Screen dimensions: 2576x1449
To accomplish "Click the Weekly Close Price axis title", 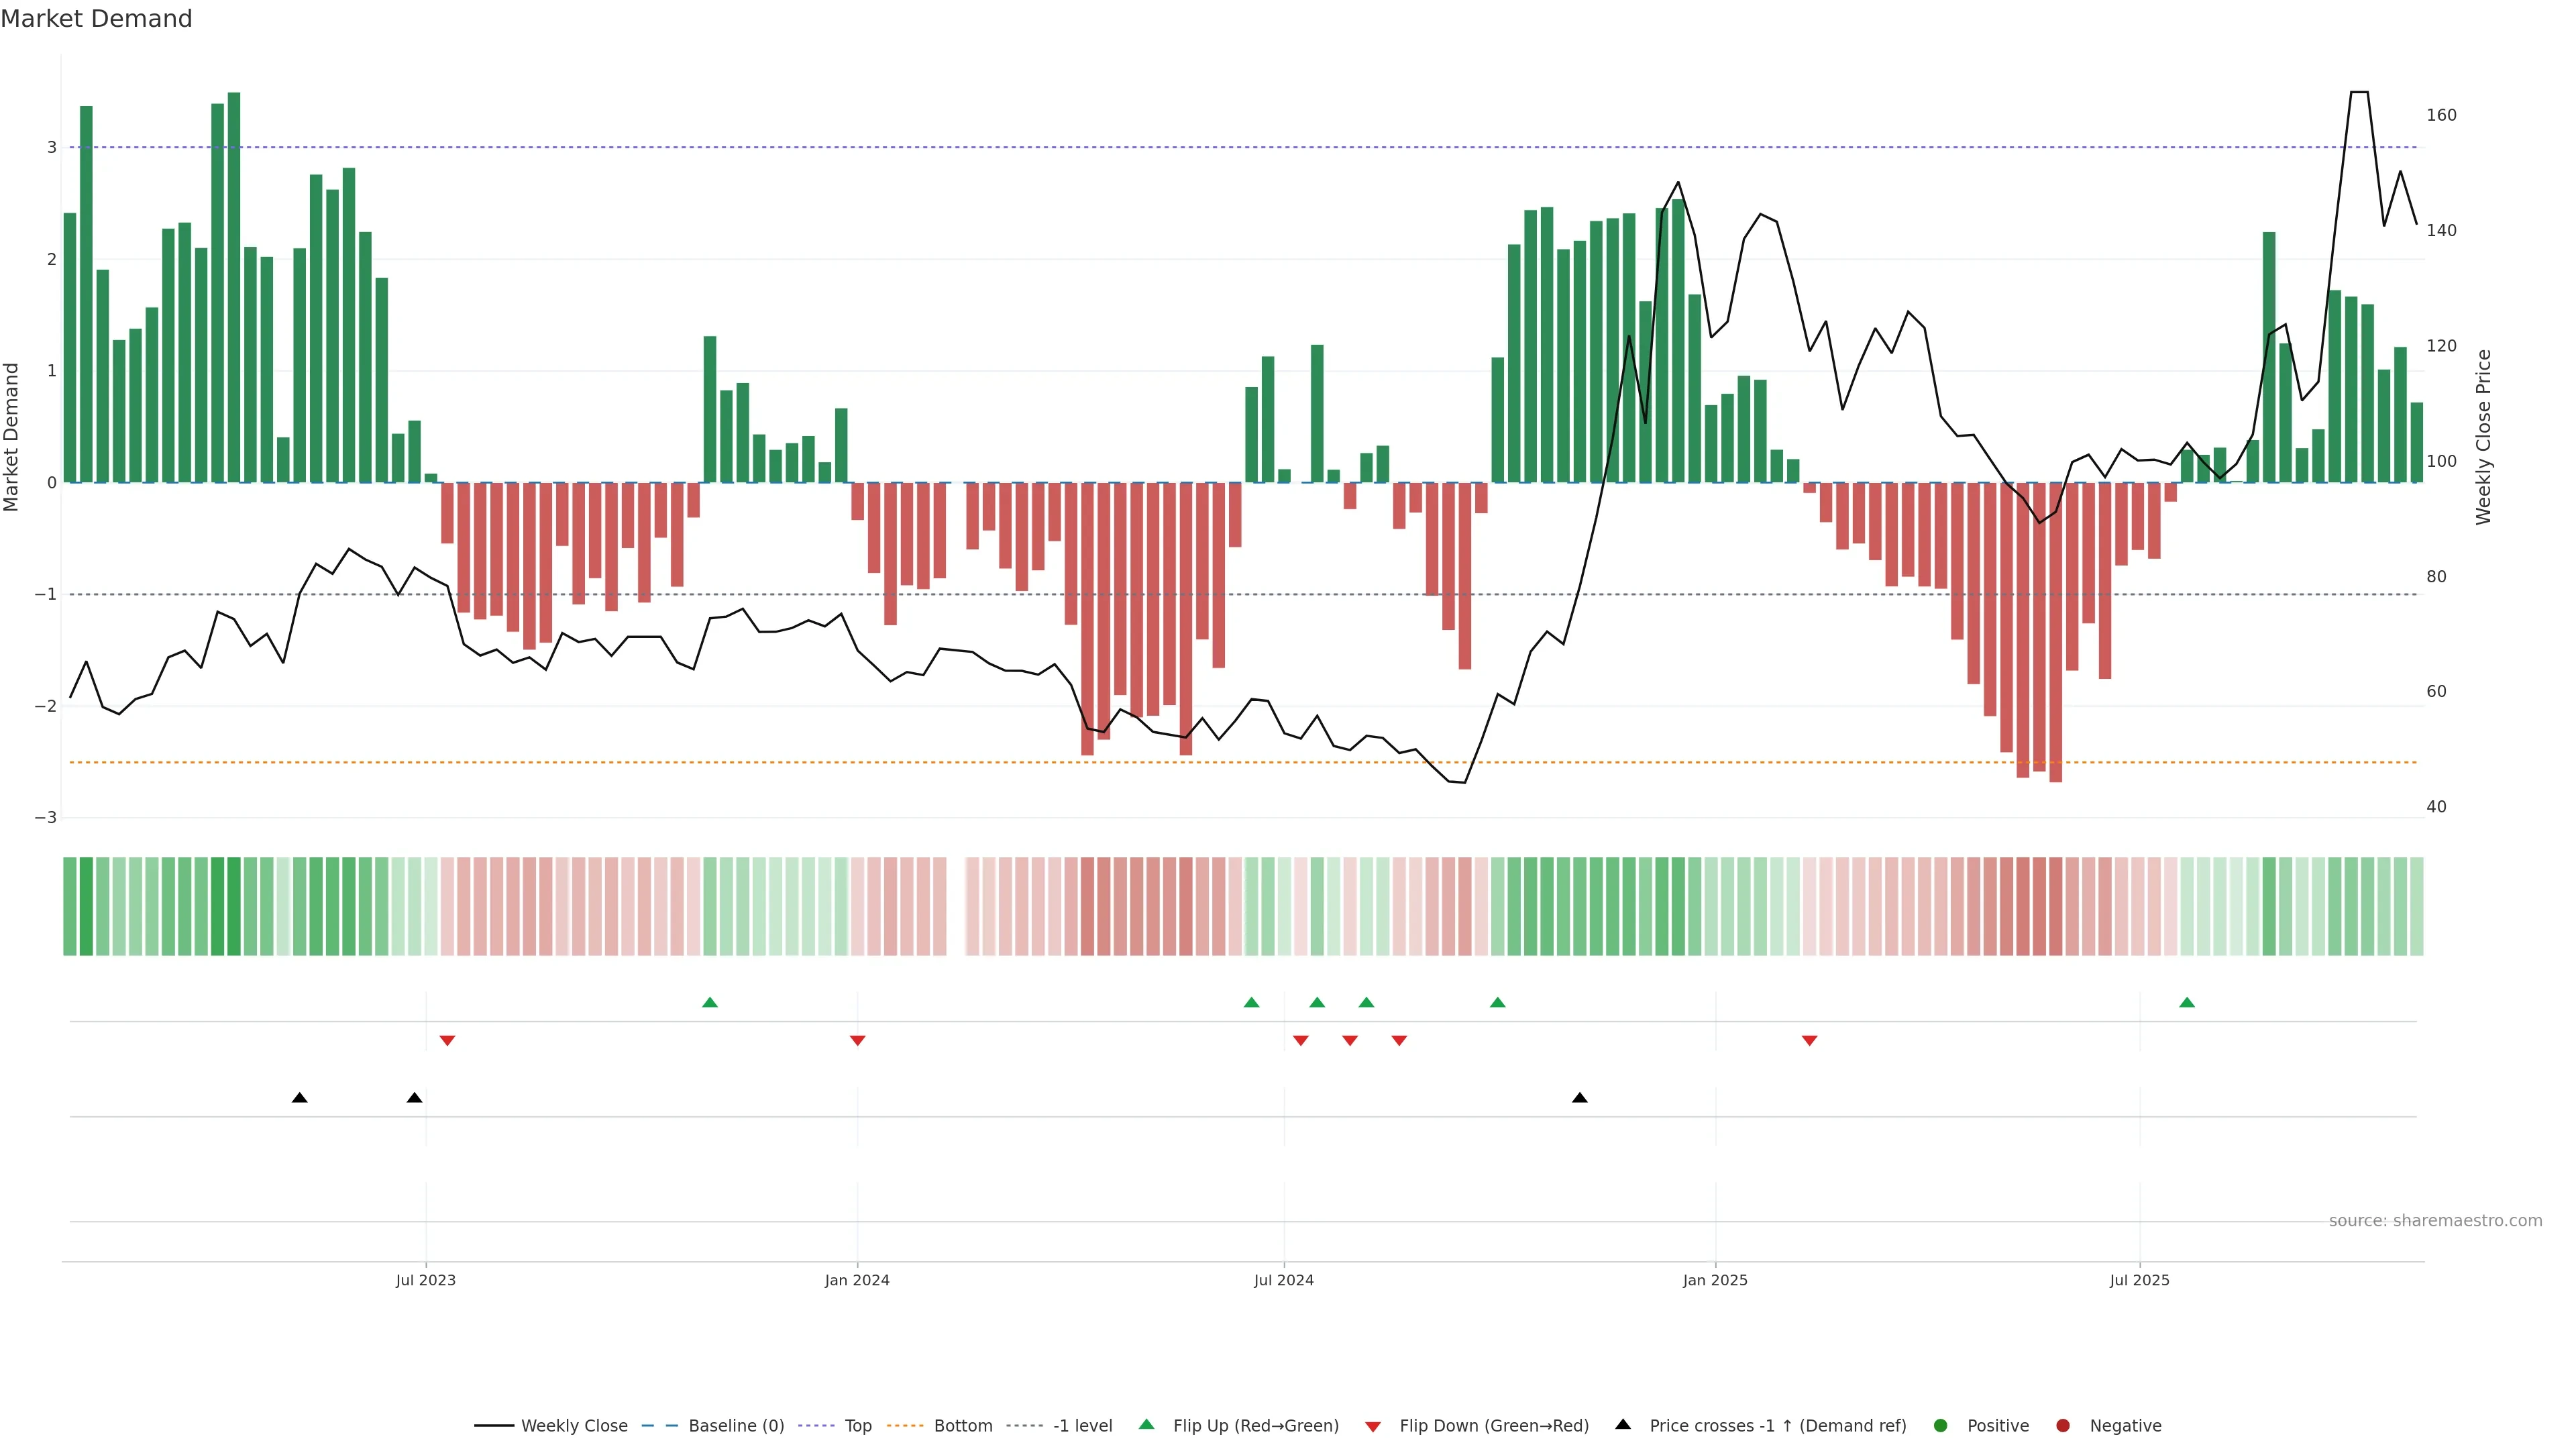I will (x=2483, y=437).
